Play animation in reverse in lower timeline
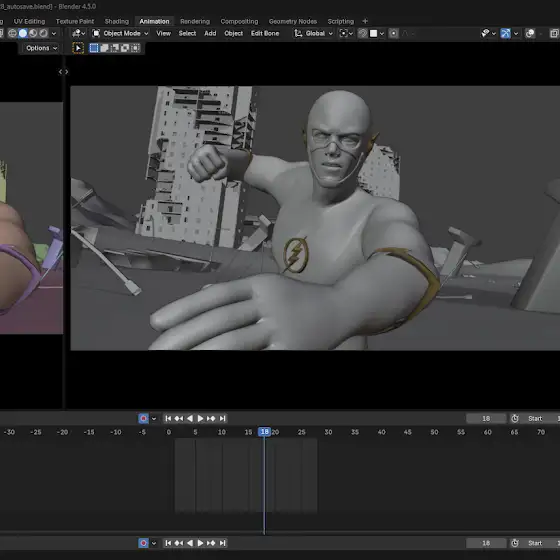Screen dimensions: 560x560 tap(190, 543)
